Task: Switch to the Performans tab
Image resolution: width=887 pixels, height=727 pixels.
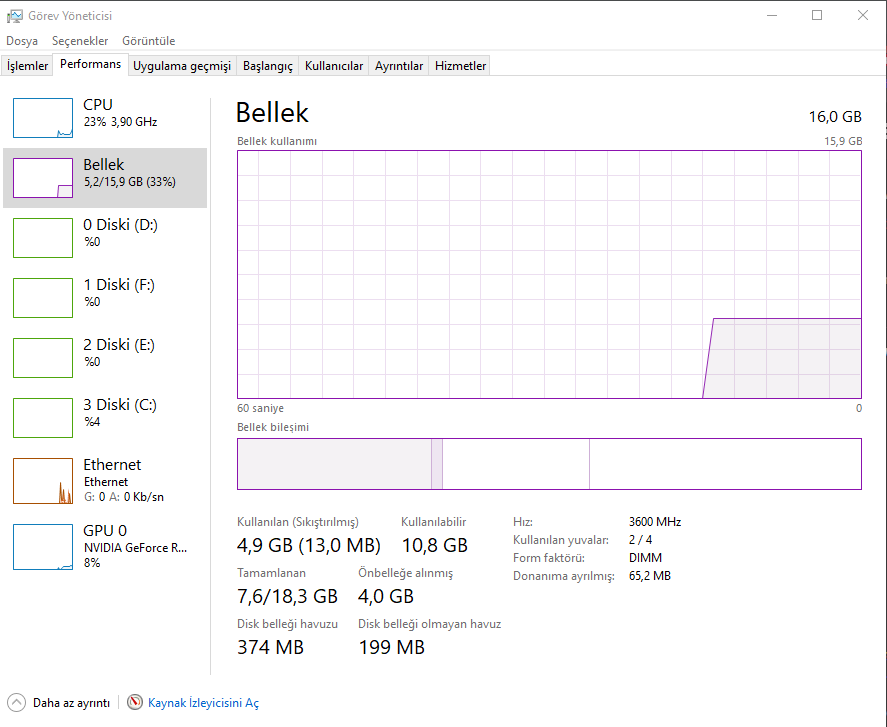Action: pyautogui.click(x=91, y=64)
